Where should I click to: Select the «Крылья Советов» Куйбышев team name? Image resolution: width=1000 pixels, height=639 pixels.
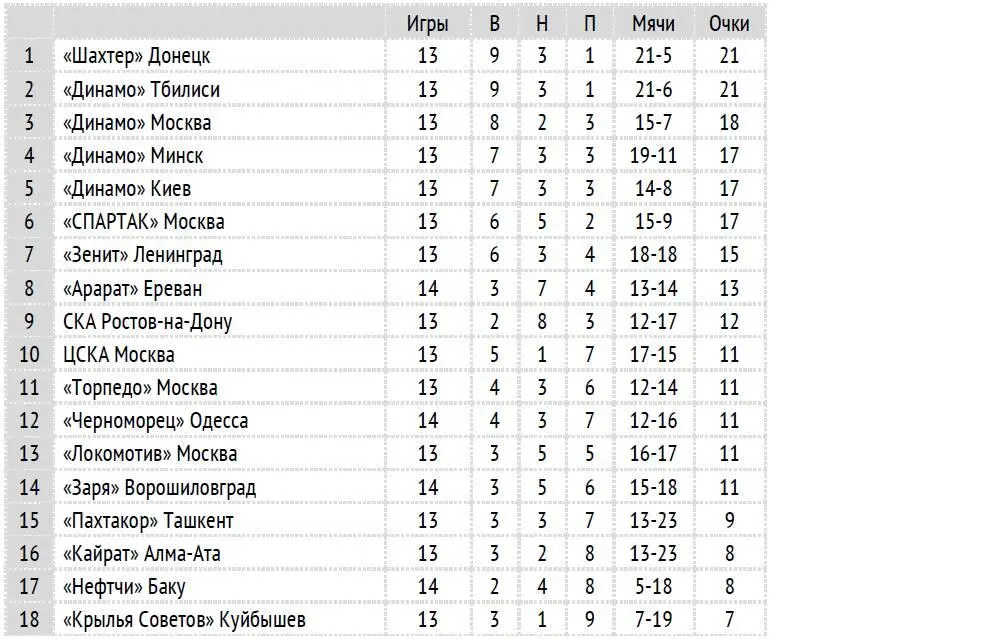[x=184, y=620]
